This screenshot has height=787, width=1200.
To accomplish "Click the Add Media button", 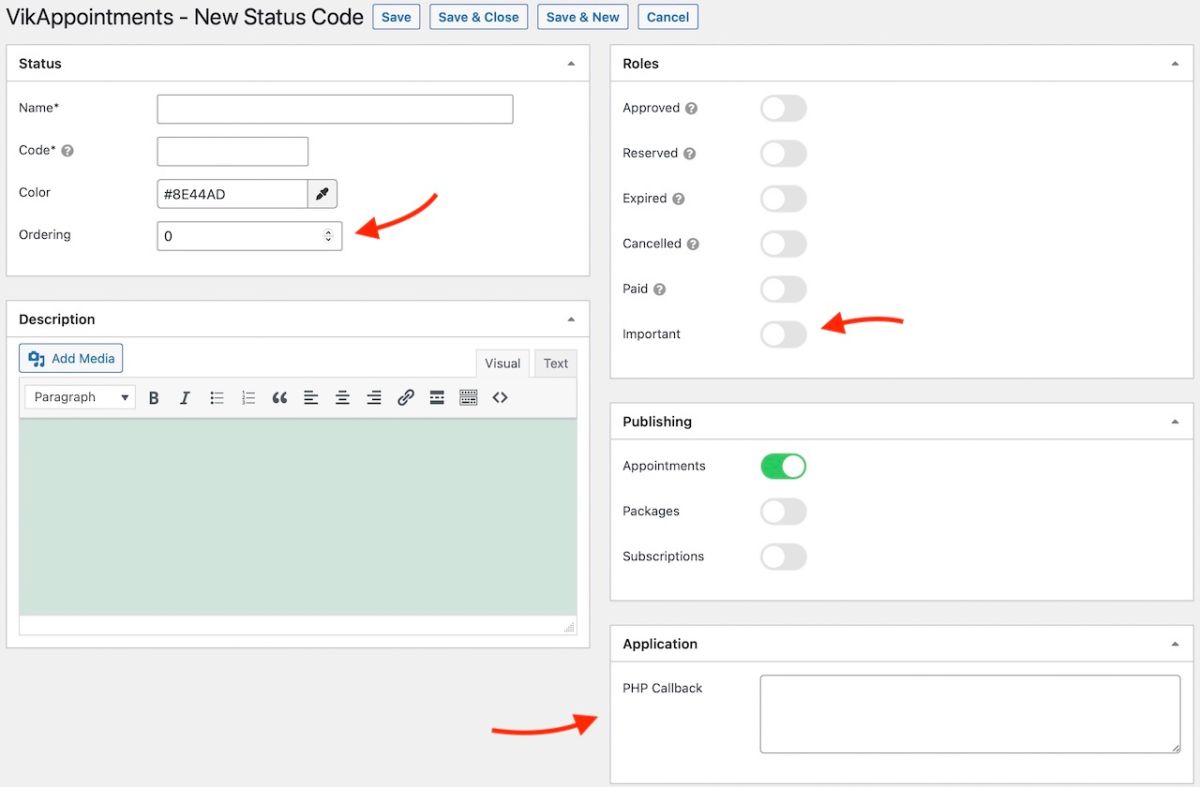I will point(71,358).
